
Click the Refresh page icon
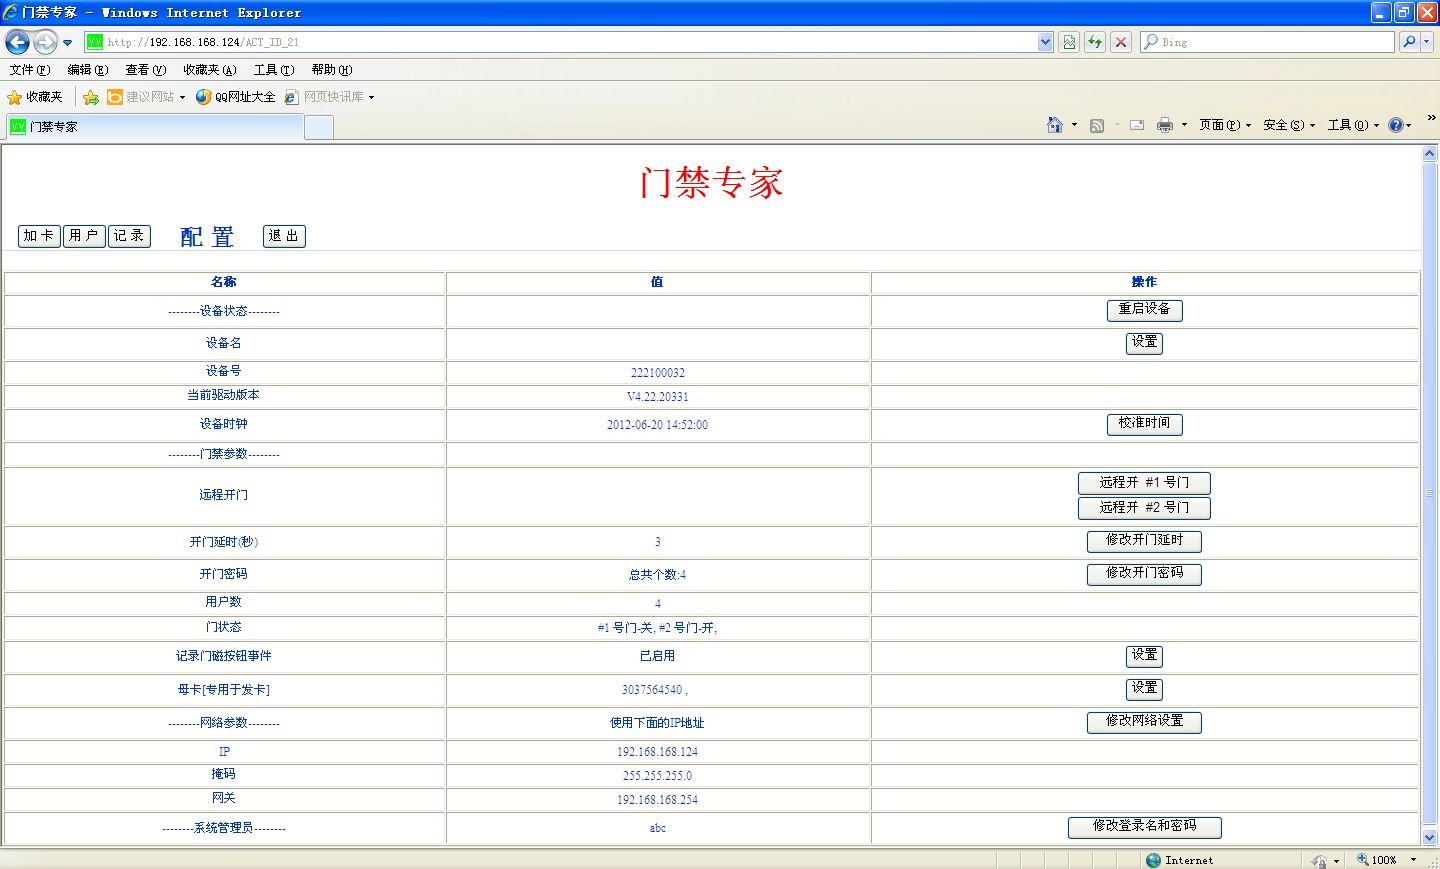click(x=1095, y=42)
